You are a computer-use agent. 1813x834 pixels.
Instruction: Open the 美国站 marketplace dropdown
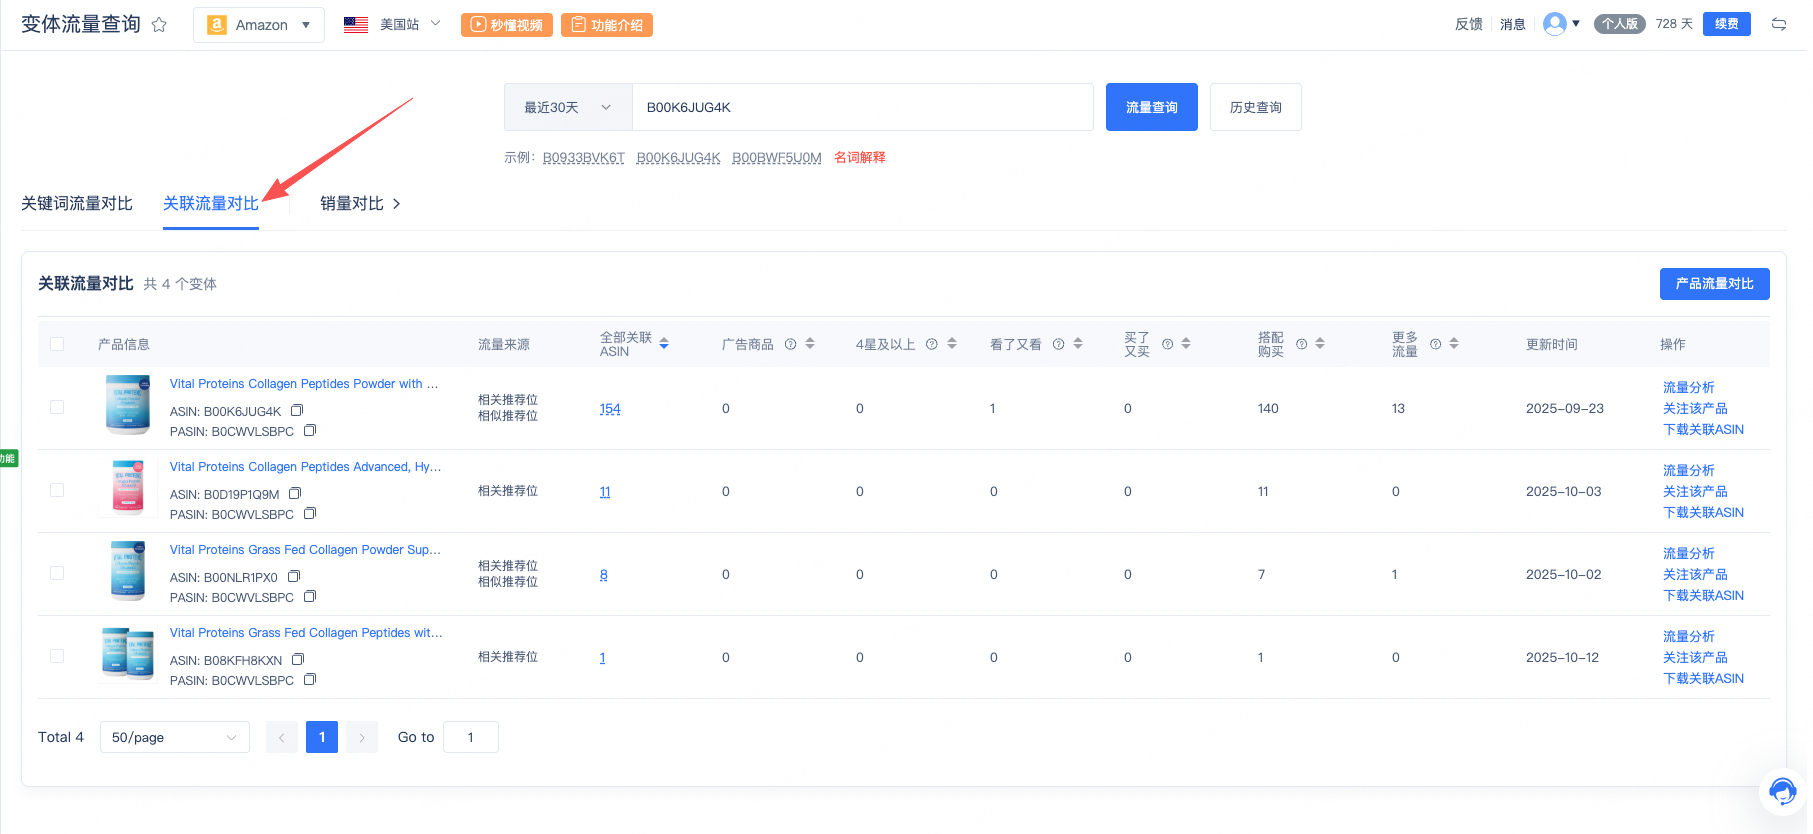(x=392, y=25)
